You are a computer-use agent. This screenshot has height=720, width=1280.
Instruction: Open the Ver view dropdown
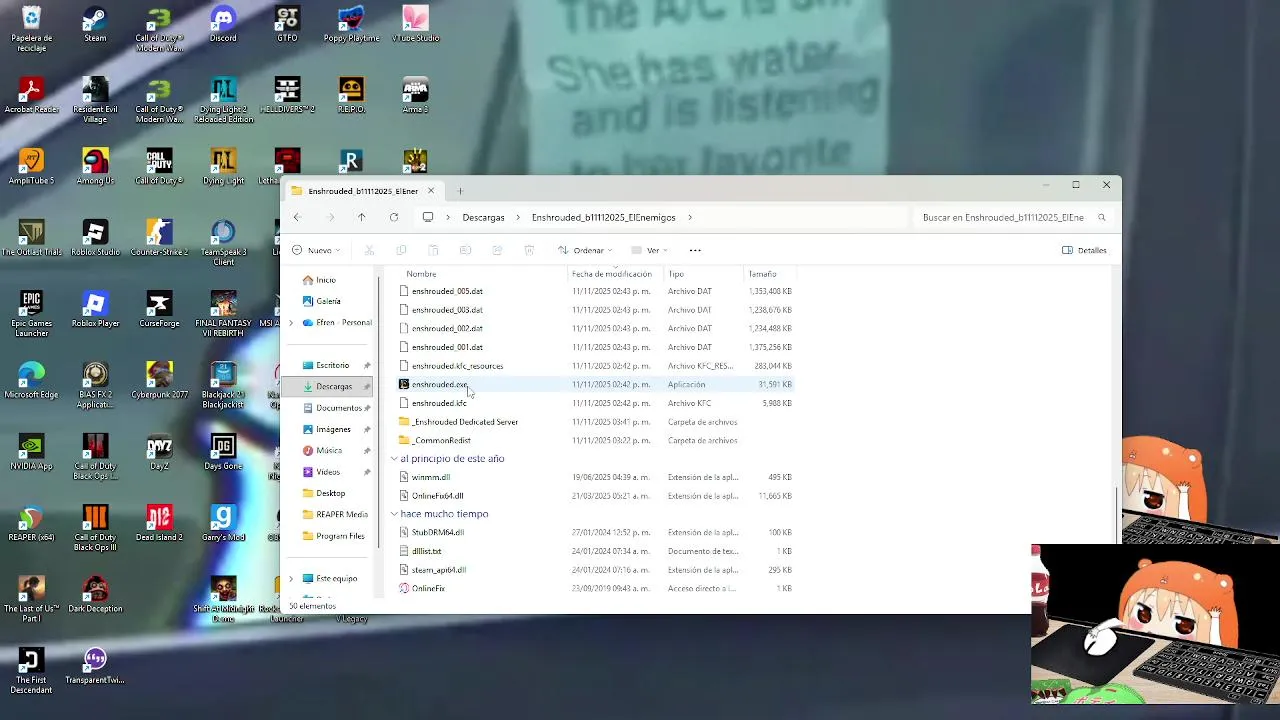[649, 250]
